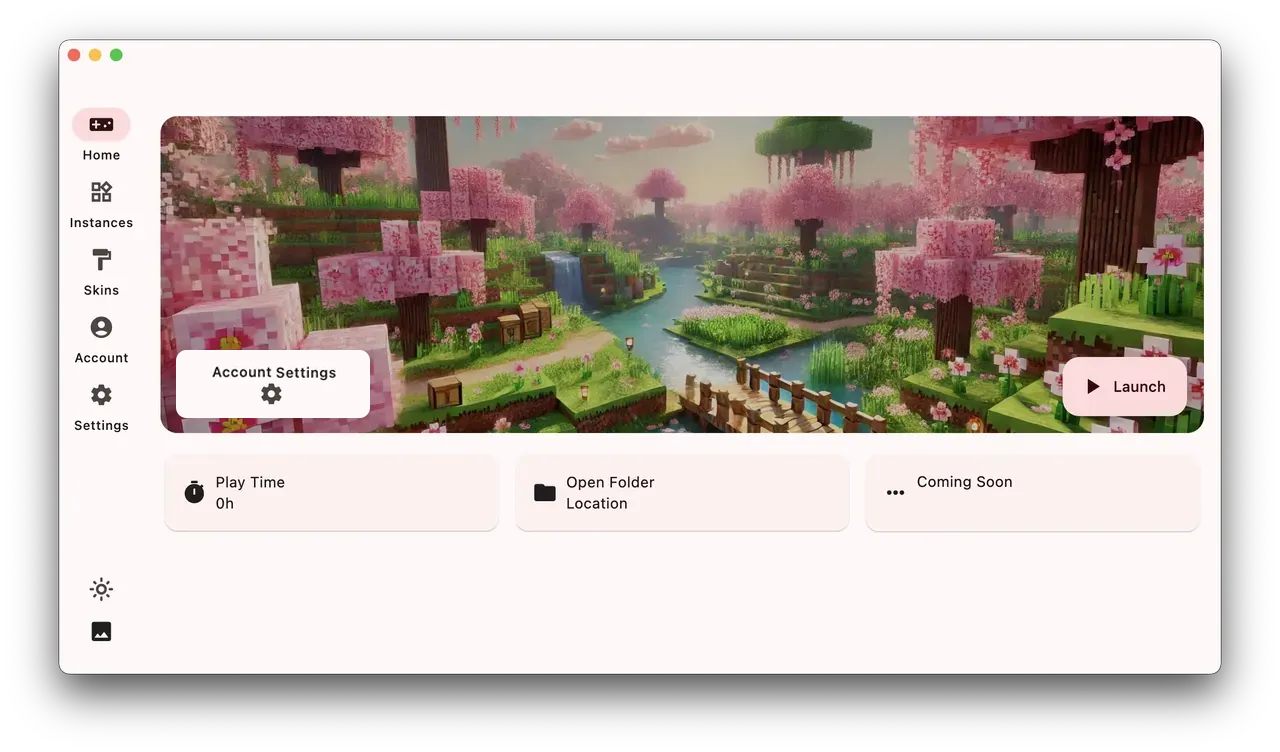
Task: Open Skins using the paint roller icon
Action: click(101, 260)
